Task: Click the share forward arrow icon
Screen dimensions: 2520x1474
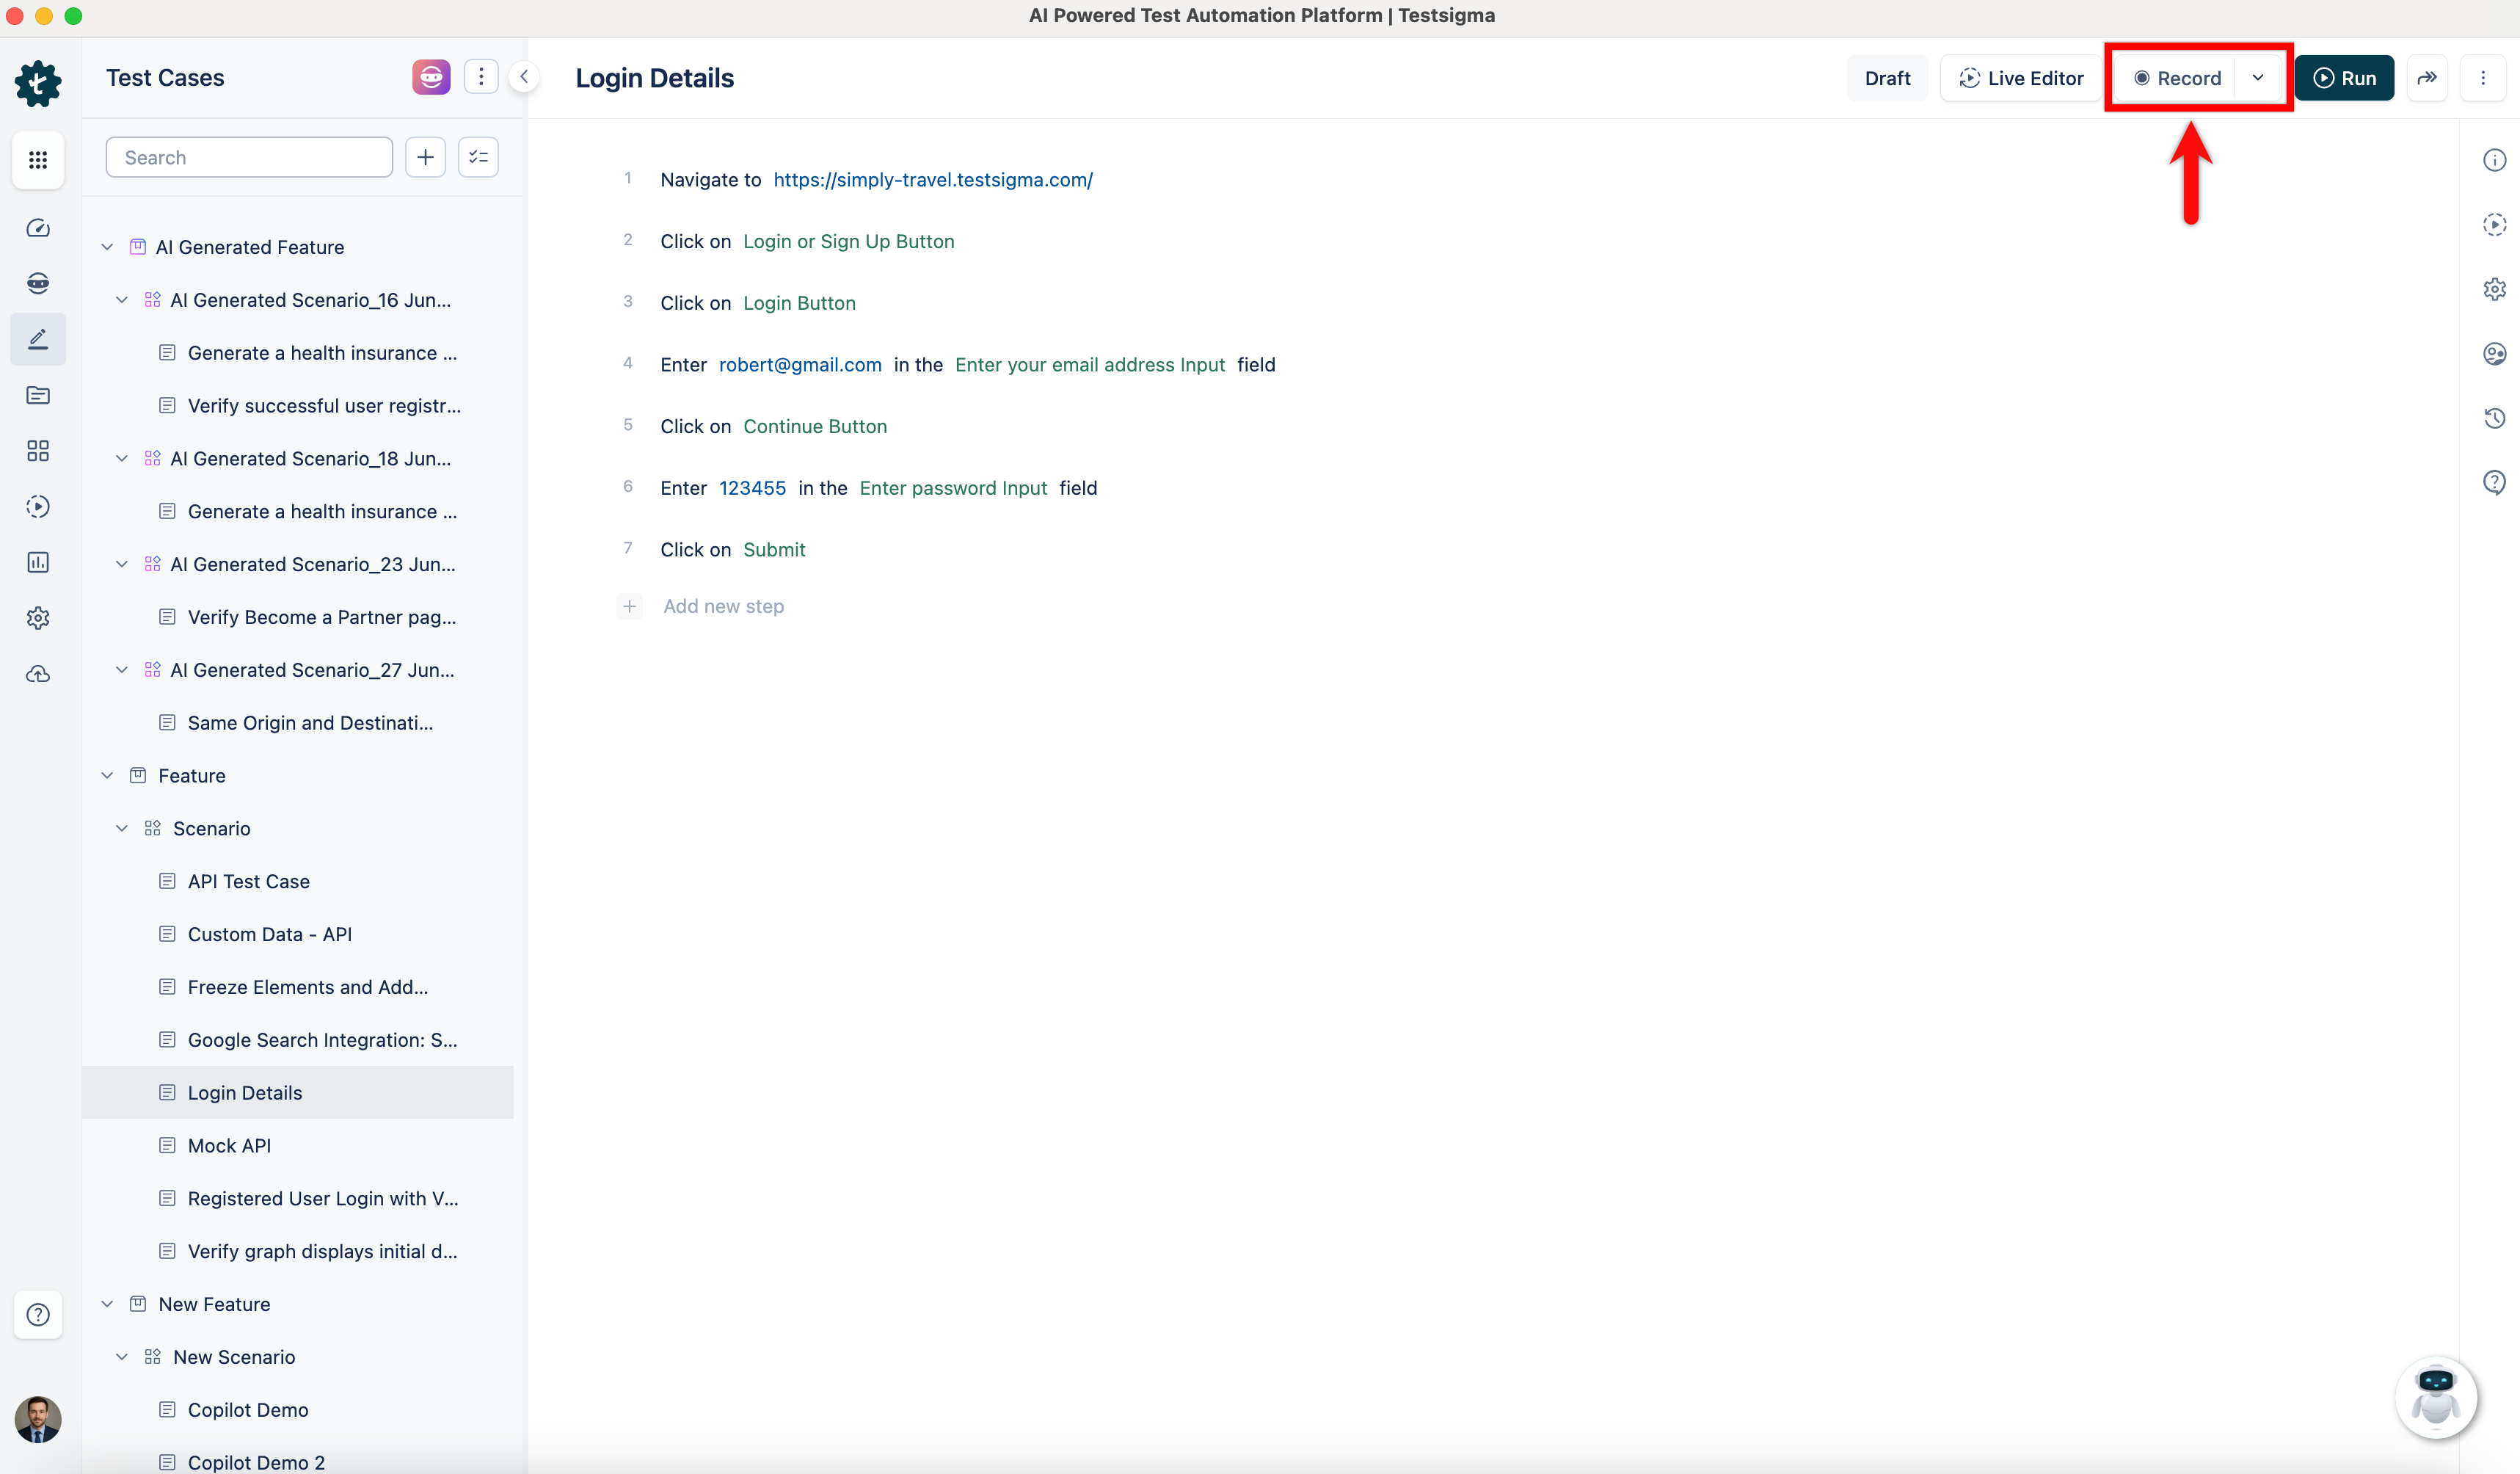Action: [x=2427, y=78]
